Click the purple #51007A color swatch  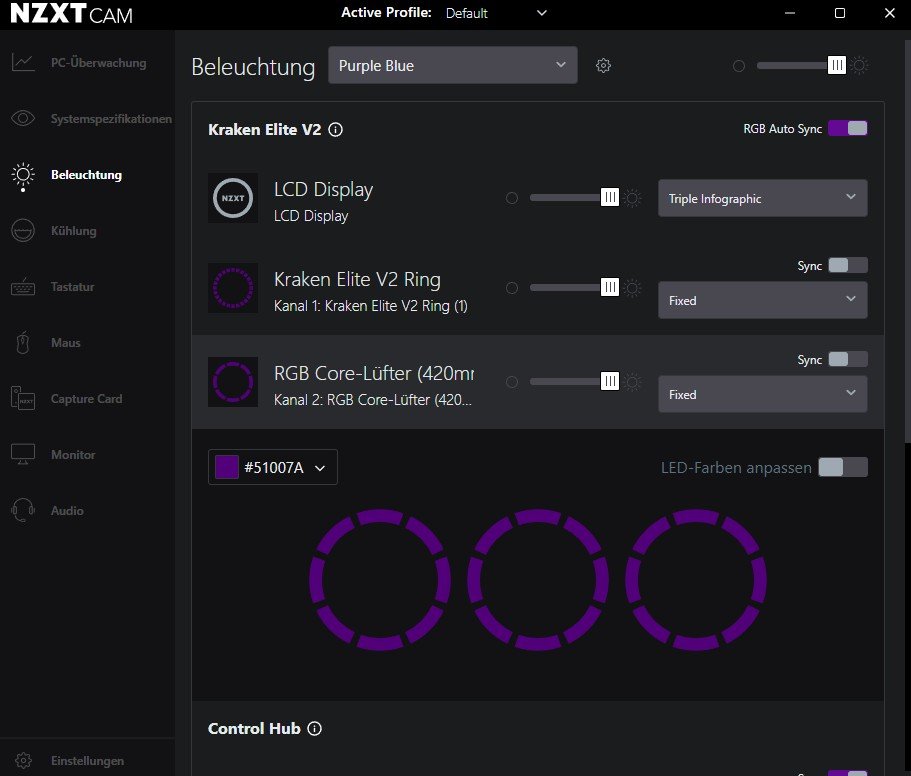(227, 467)
